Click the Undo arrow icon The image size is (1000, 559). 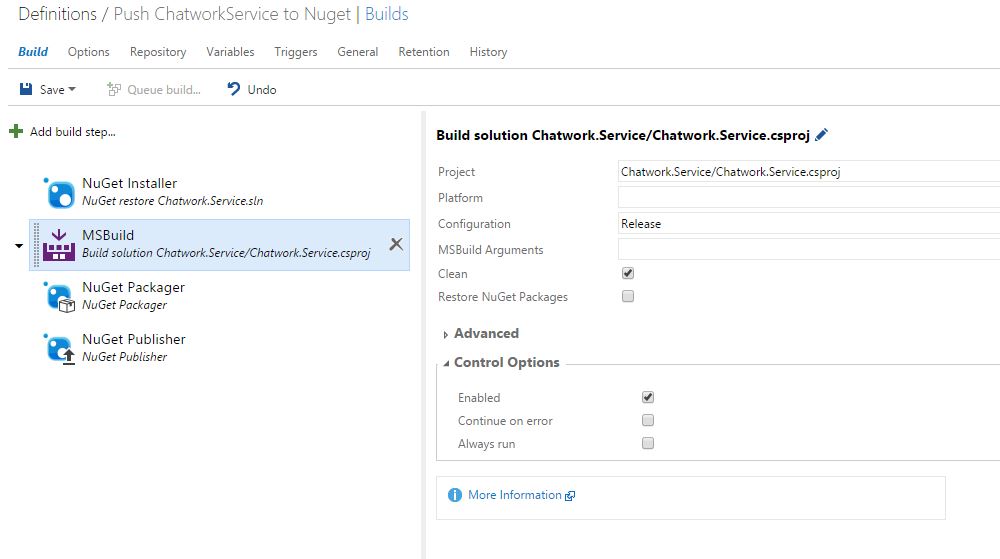coord(234,89)
